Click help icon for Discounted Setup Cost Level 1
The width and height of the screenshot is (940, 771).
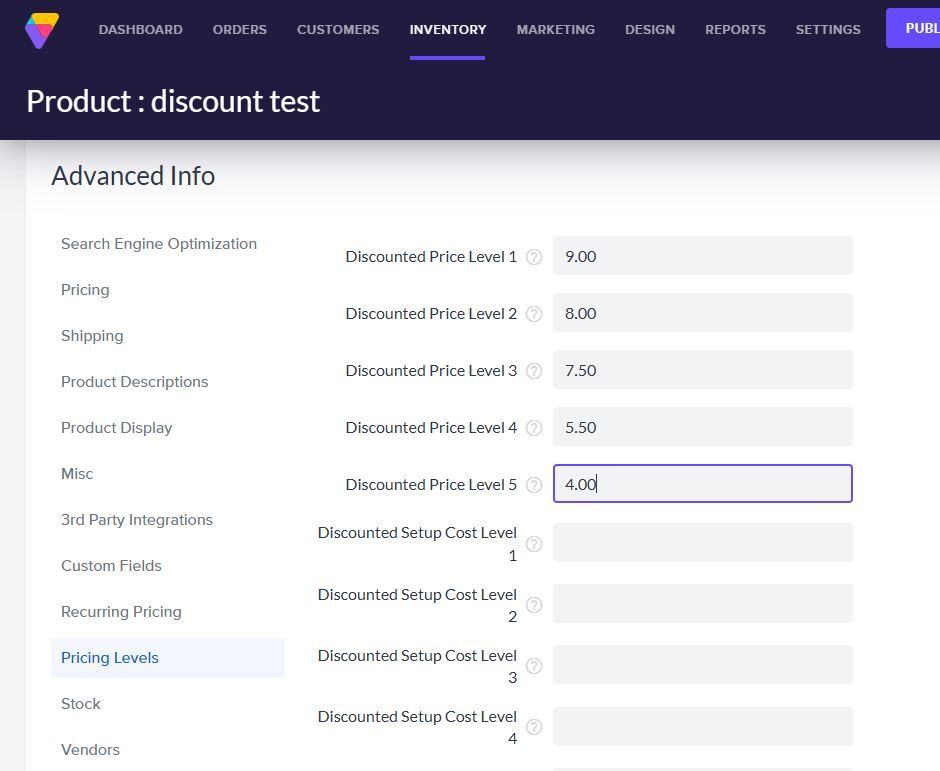[534, 544]
